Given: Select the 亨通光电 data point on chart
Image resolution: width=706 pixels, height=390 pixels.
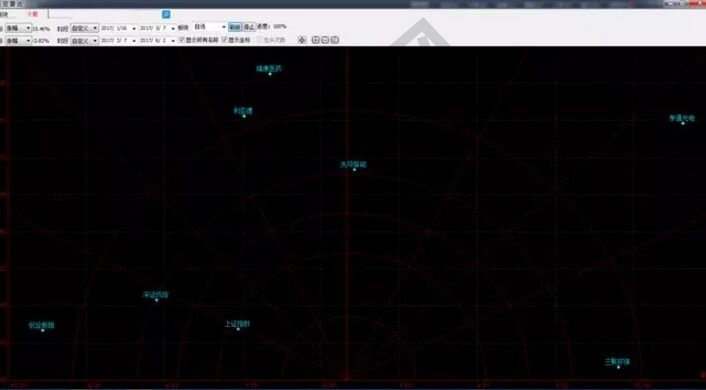Looking at the screenshot, I should (x=683, y=123).
